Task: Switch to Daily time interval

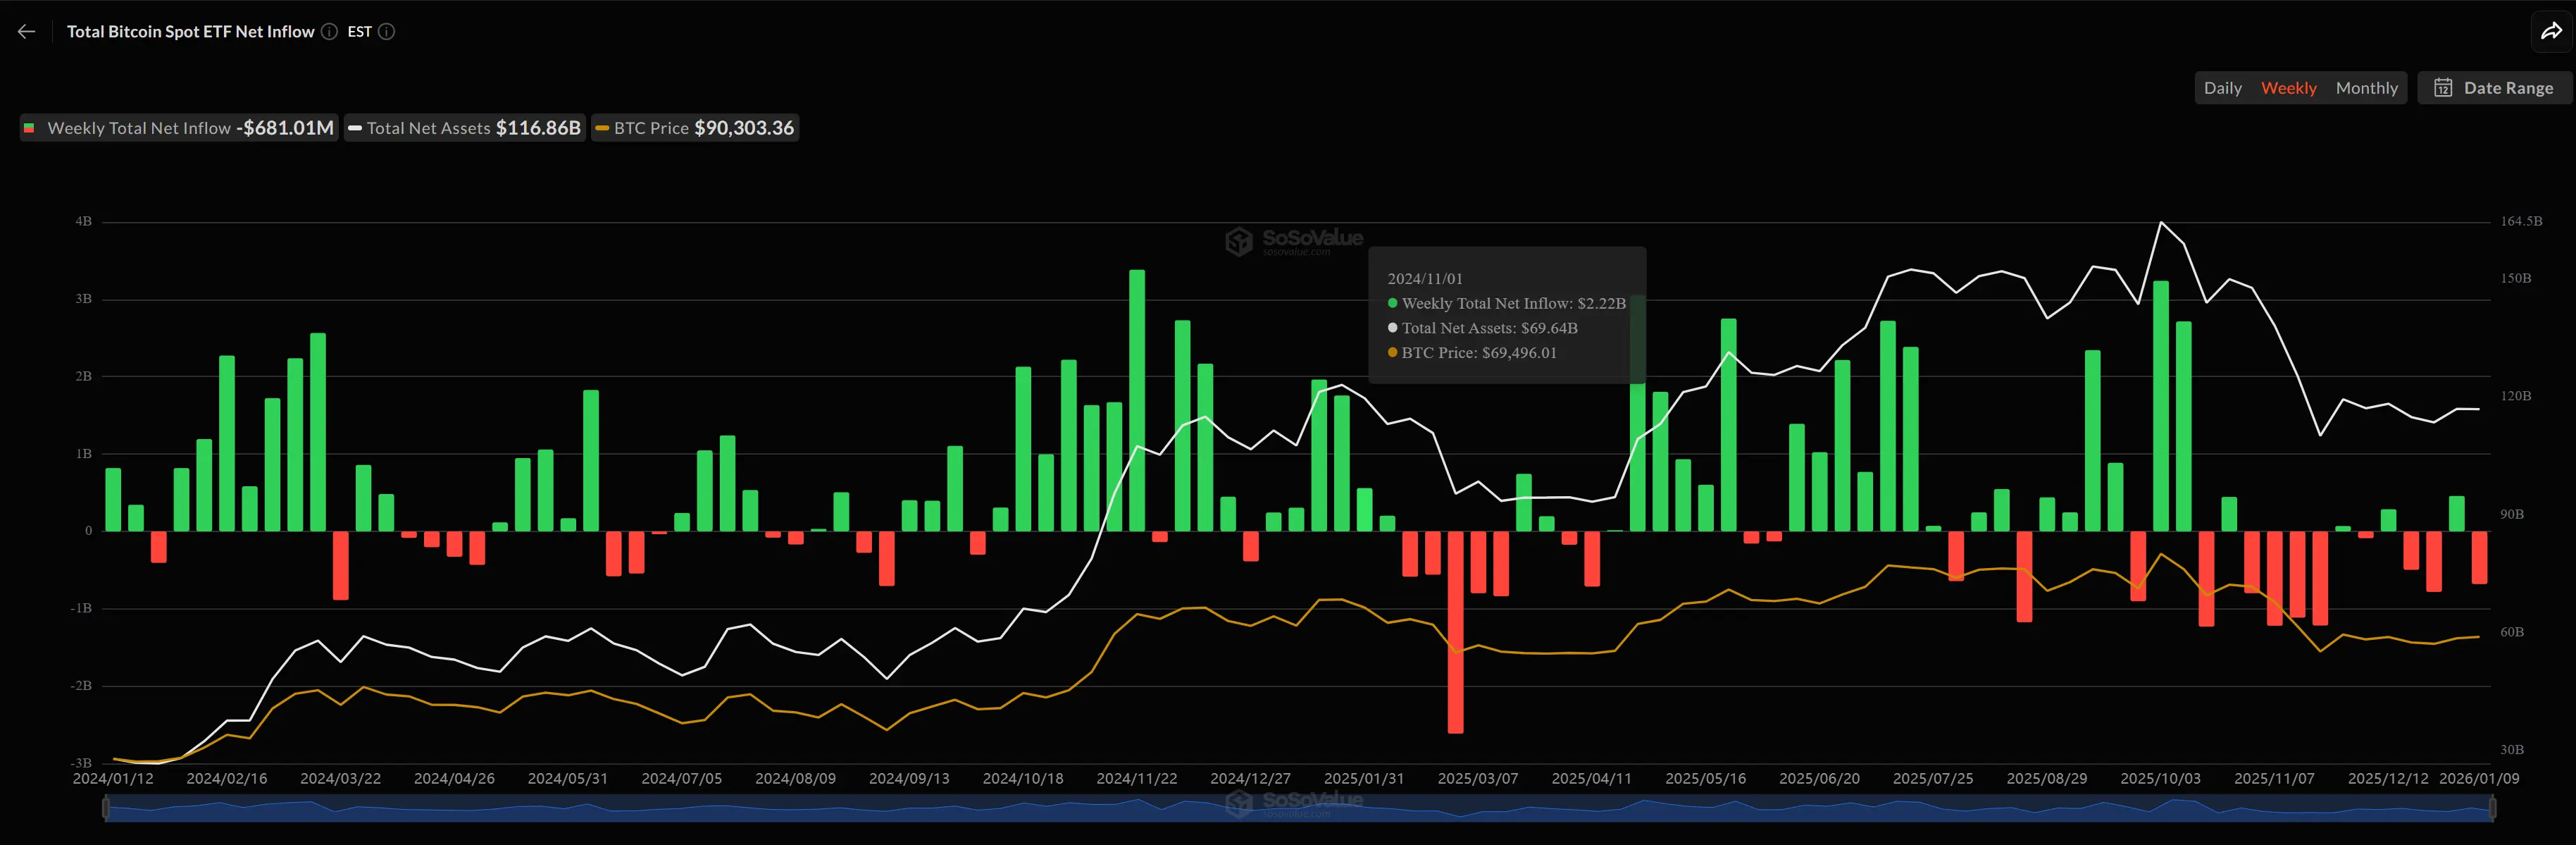Action: (2223, 88)
